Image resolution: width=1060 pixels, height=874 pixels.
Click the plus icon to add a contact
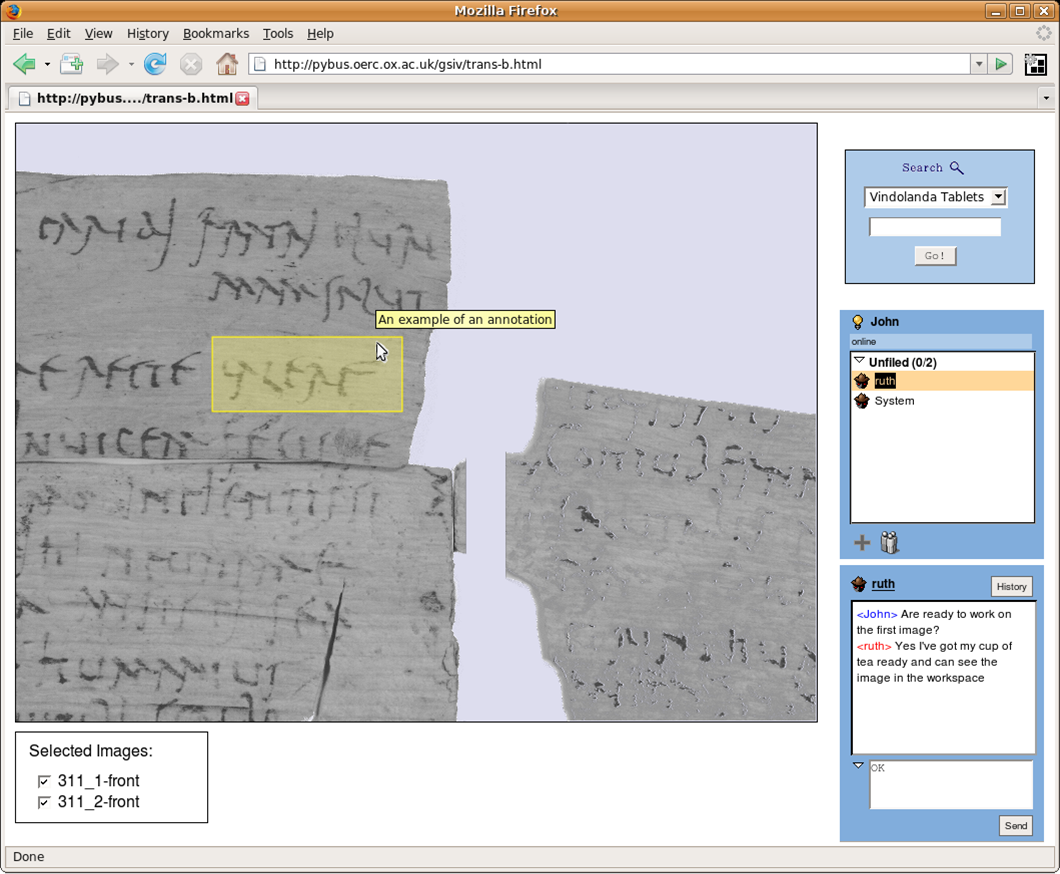coord(862,543)
